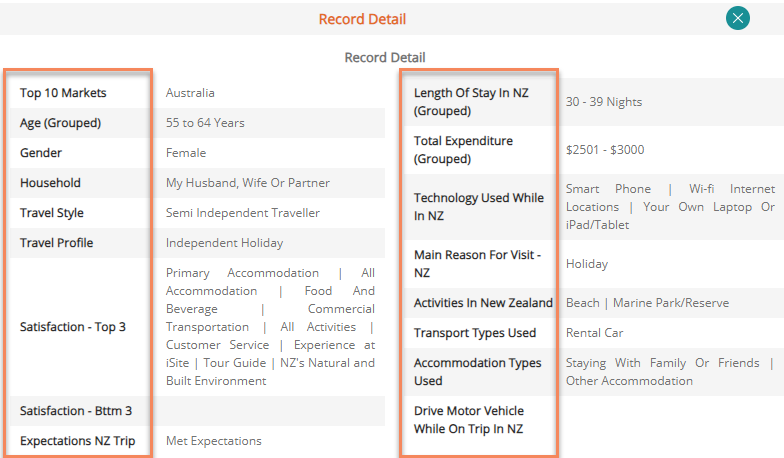The width and height of the screenshot is (784, 458).
Task: Select the Travel Profile label
Action: [x=56, y=243]
